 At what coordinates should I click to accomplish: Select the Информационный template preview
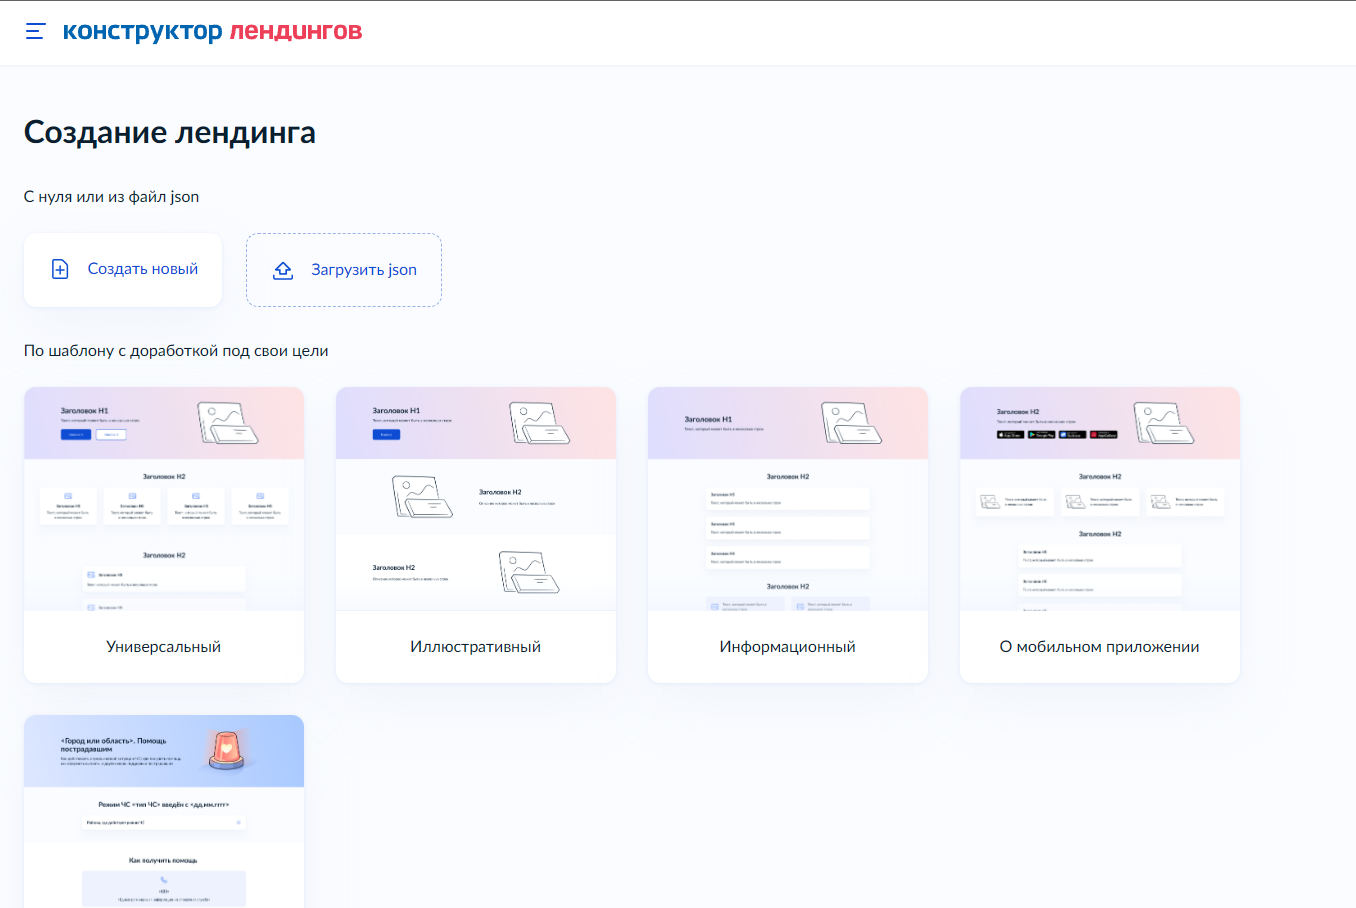788,499
